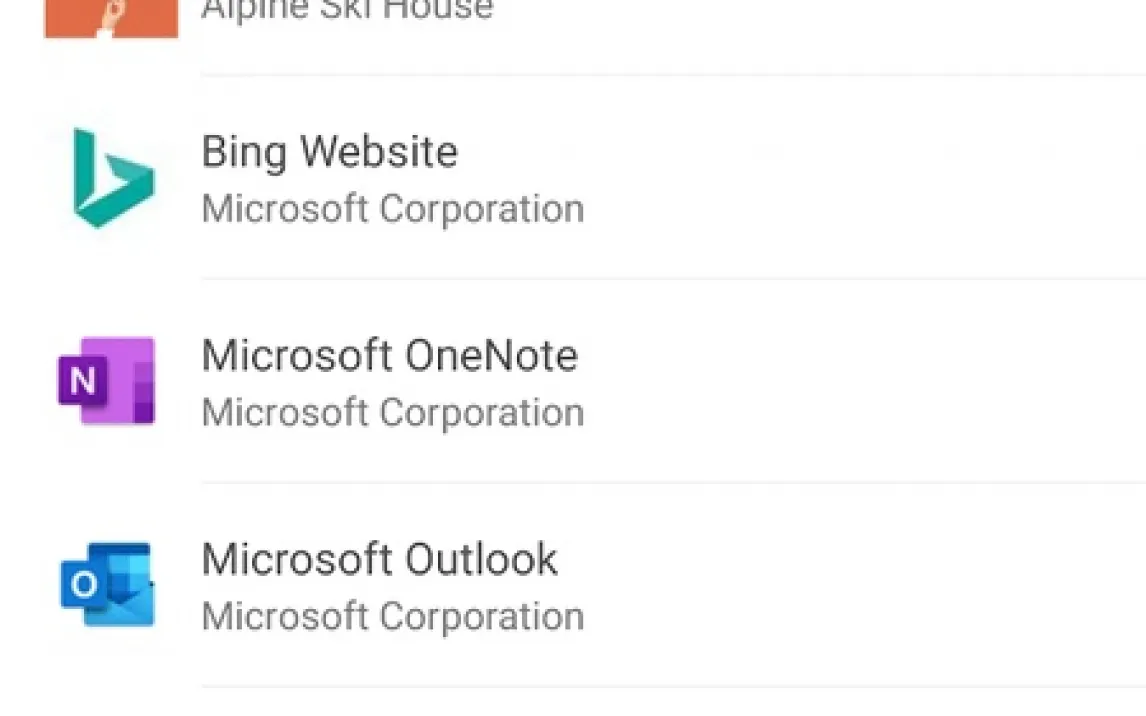Click Microsoft Corporation publisher under Microsoft OneNote

coord(392,412)
